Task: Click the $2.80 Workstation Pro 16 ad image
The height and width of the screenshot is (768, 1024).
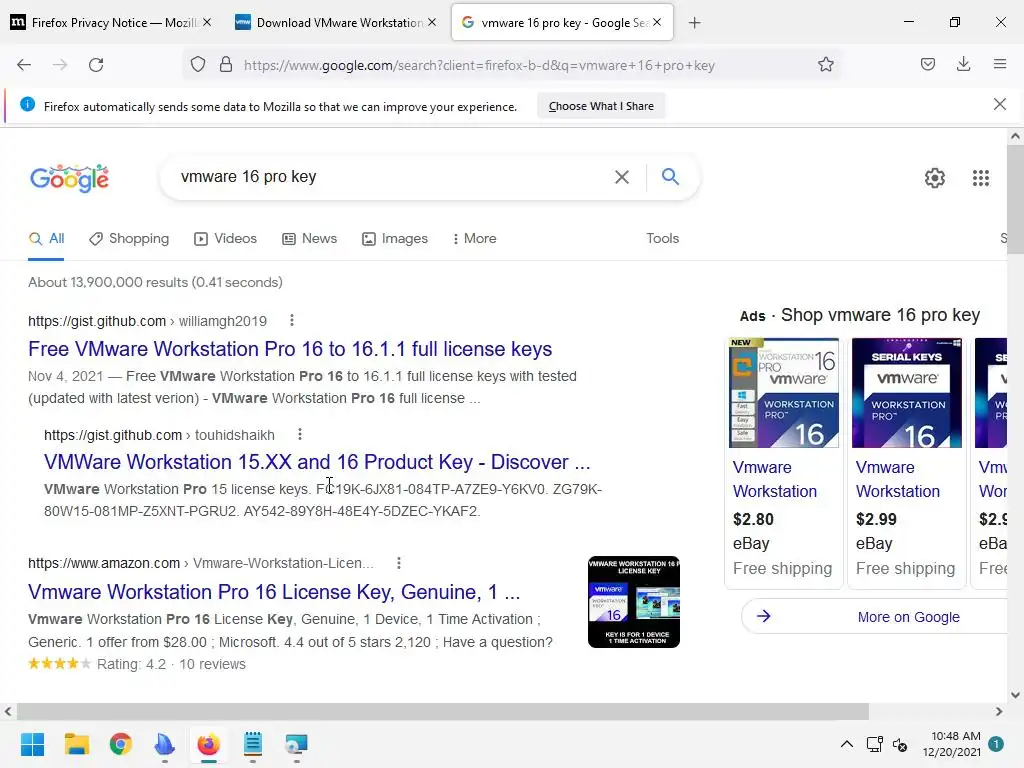Action: point(784,392)
